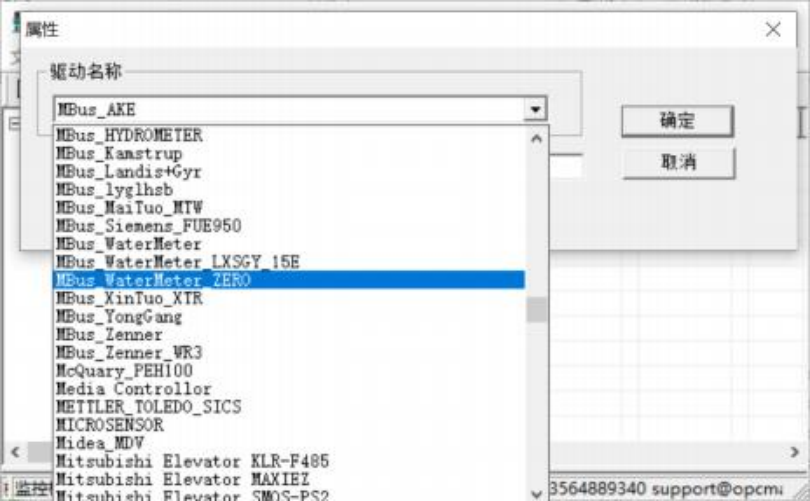Viewport: 810px width, 501px height.
Task: Click the driver name field showing MBus_AKE
Action: point(289,109)
